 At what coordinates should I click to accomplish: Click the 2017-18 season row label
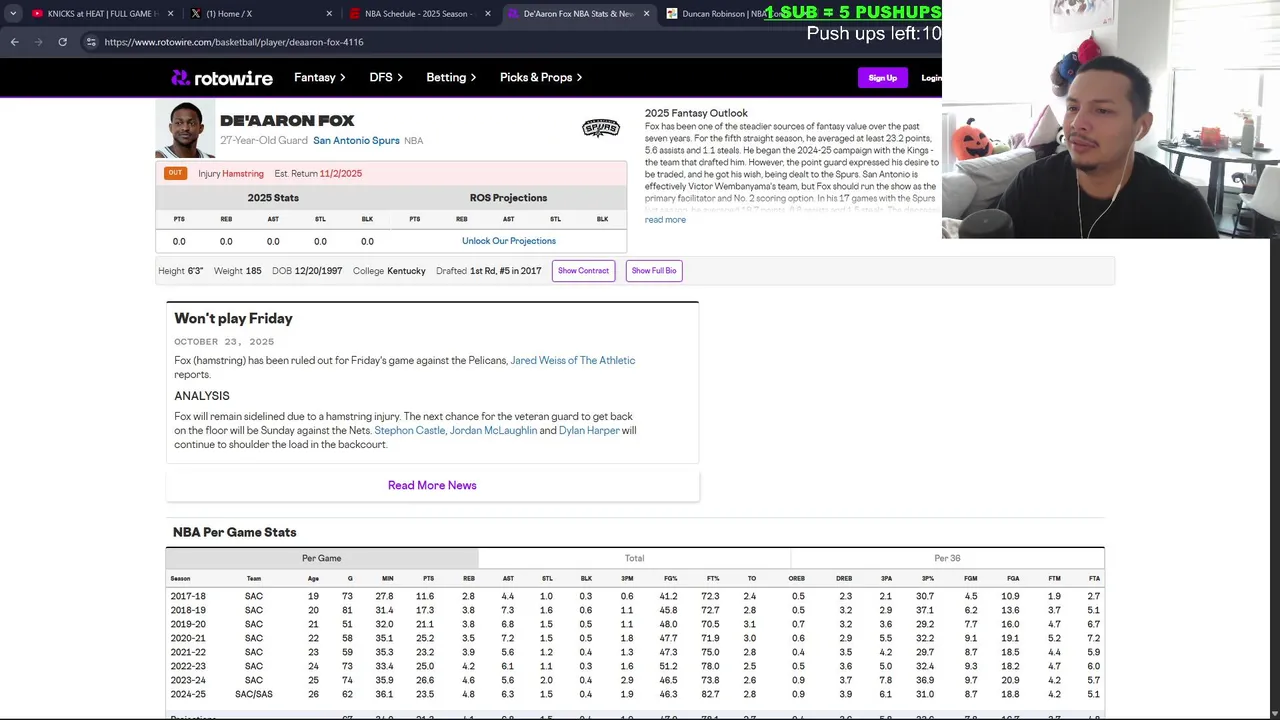coord(188,596)
